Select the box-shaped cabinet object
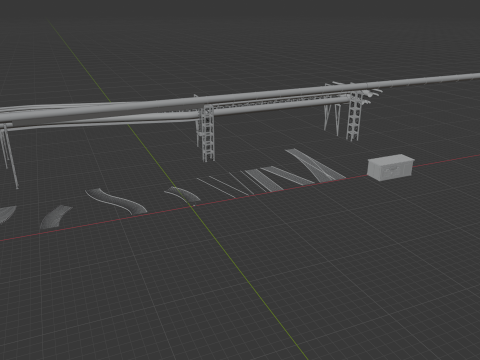Screen dimensions: 480x360 pyautogui.click(x=390, y=167)
